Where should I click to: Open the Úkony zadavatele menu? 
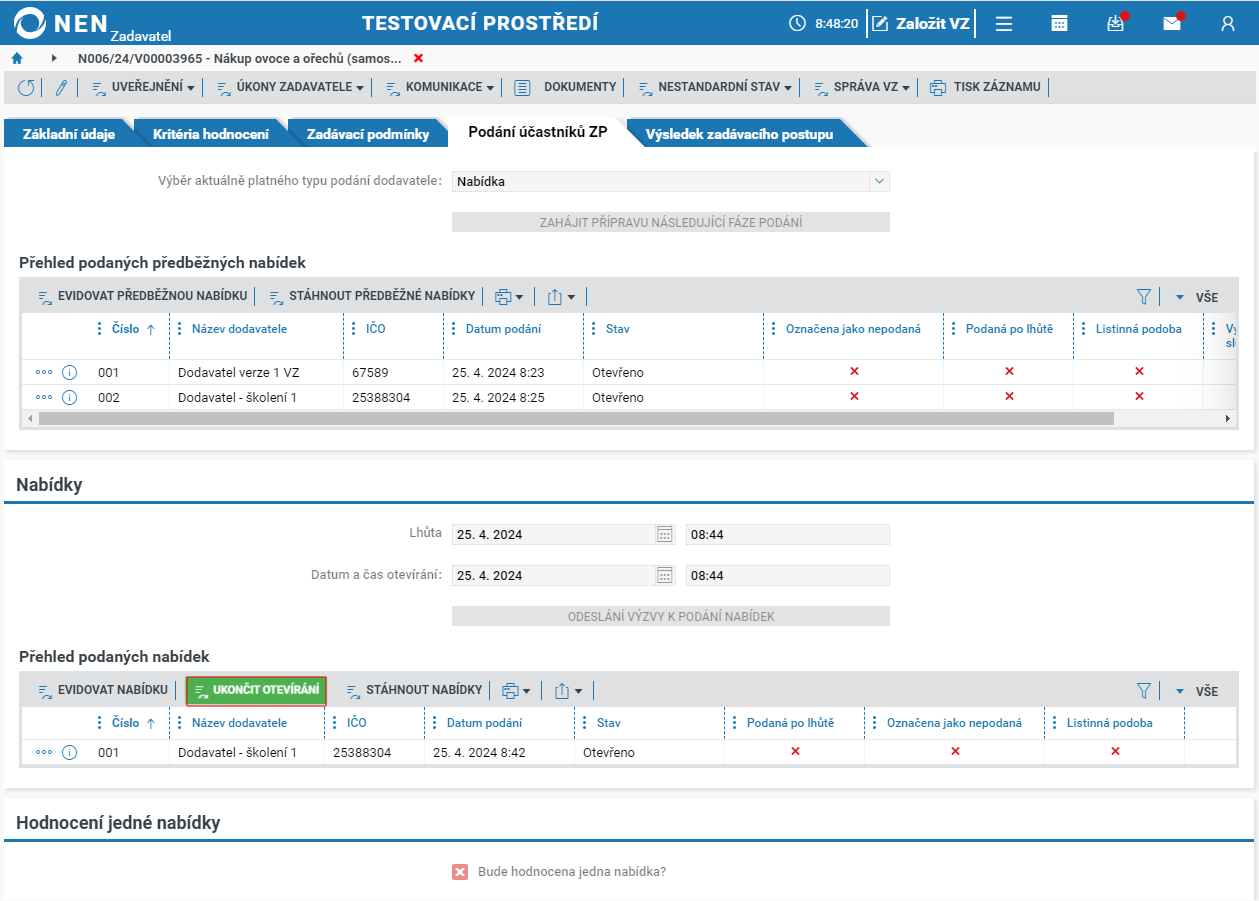290,87
